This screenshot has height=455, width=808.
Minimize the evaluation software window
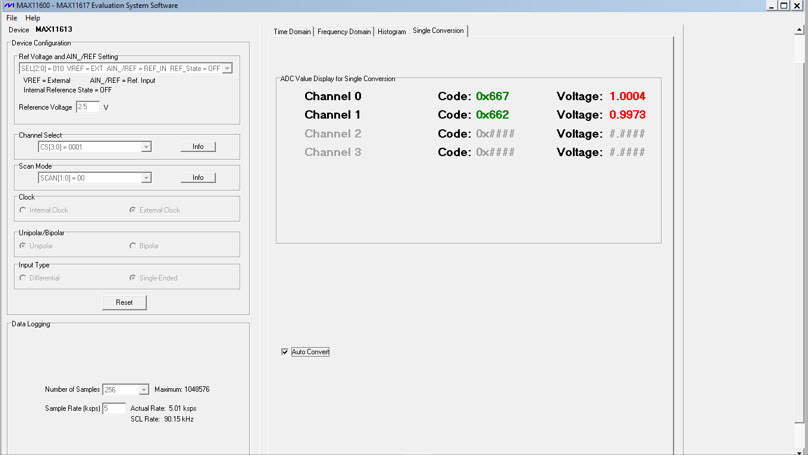(x=771, y=6)
